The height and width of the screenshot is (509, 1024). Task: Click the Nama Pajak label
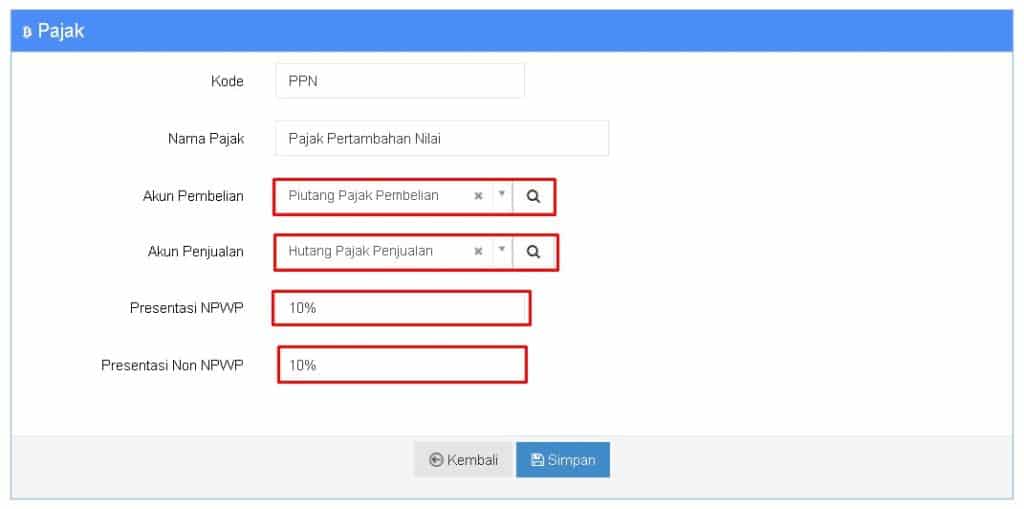click(206, 139)
